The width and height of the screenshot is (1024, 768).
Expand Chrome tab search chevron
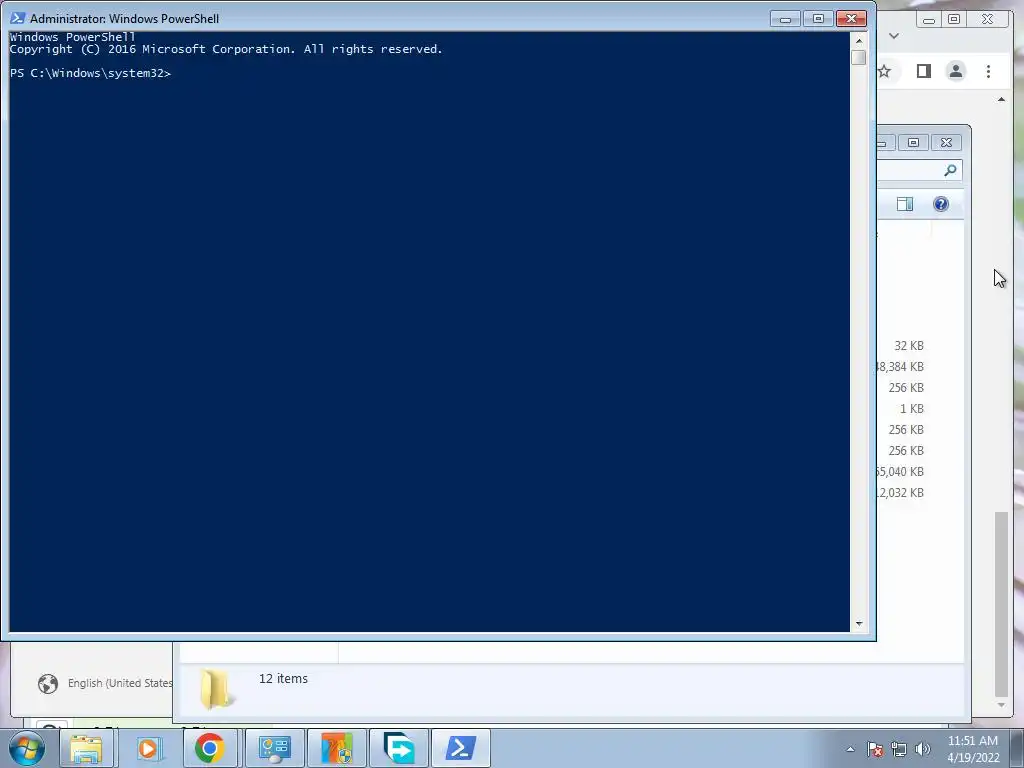[894, 36]
